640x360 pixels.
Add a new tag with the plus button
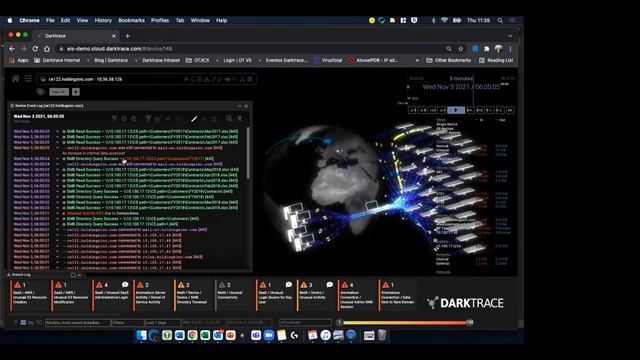coord(76,92)
